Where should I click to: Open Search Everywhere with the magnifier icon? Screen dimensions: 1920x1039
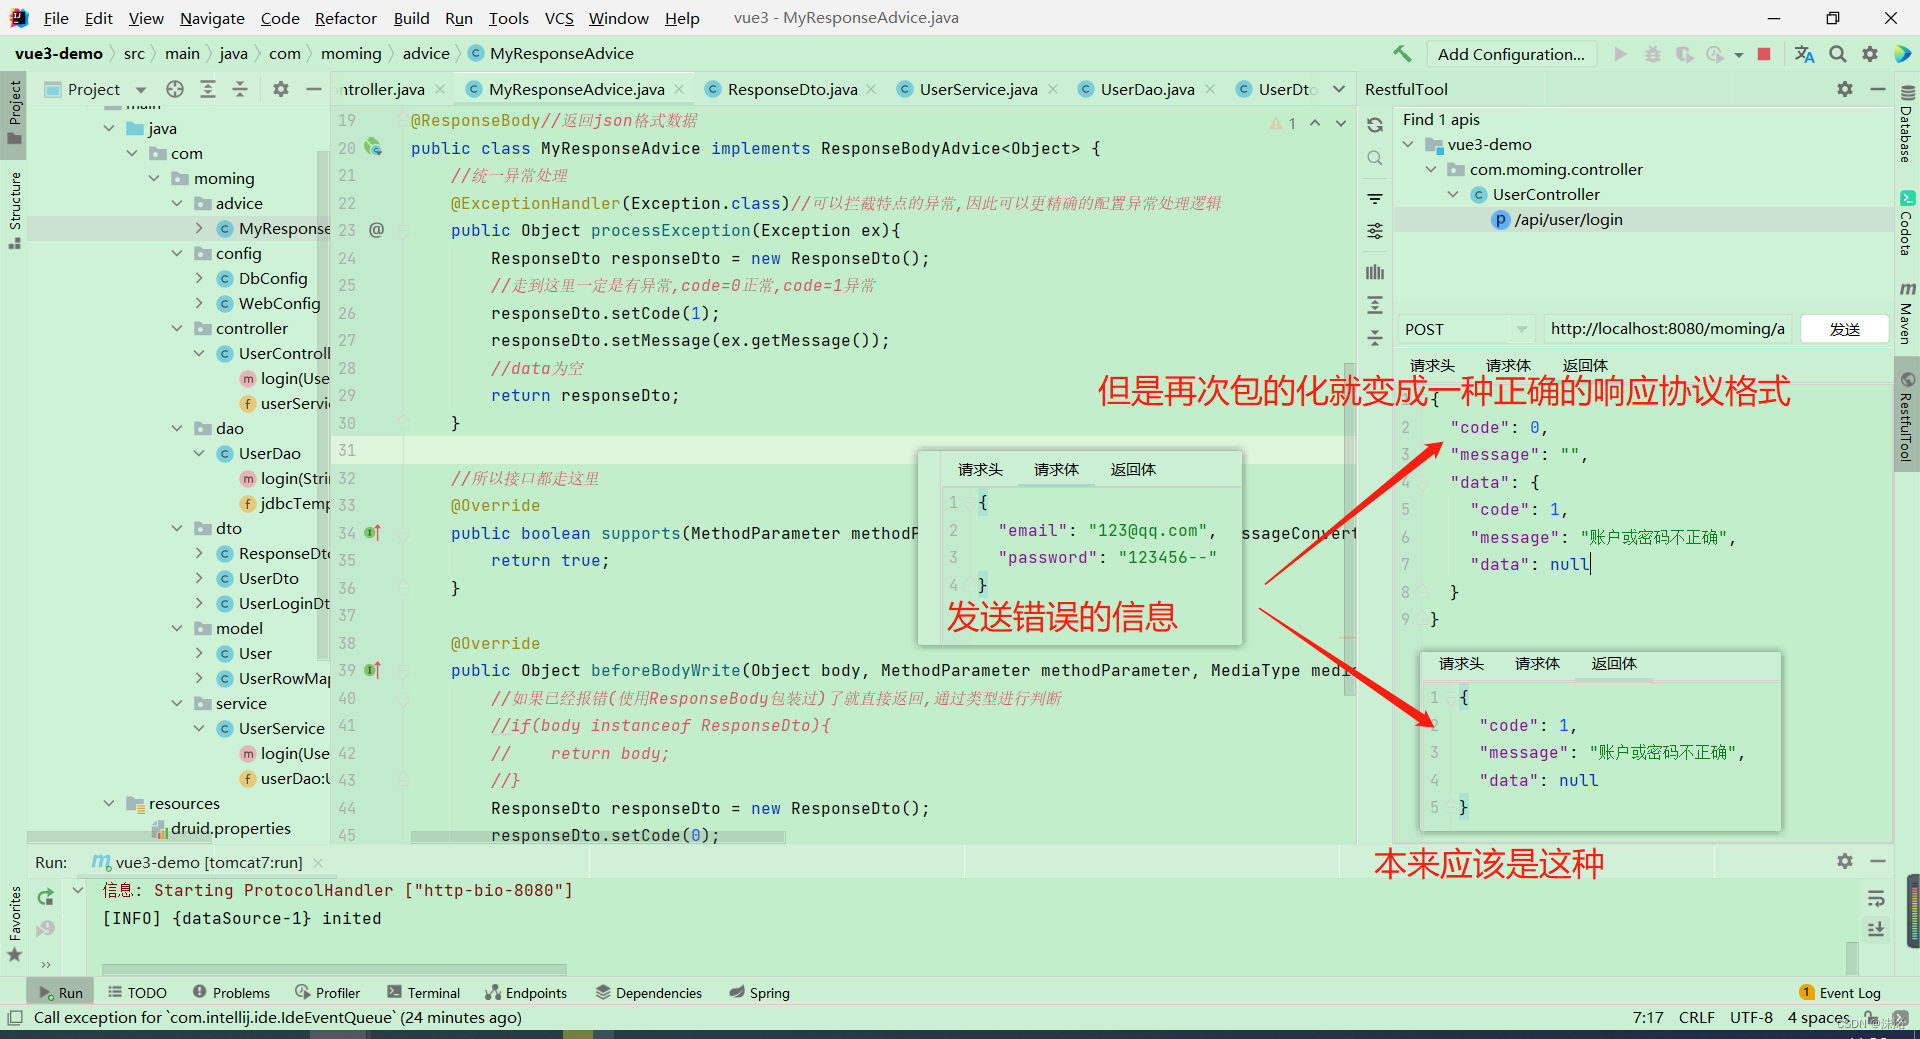1837,54
